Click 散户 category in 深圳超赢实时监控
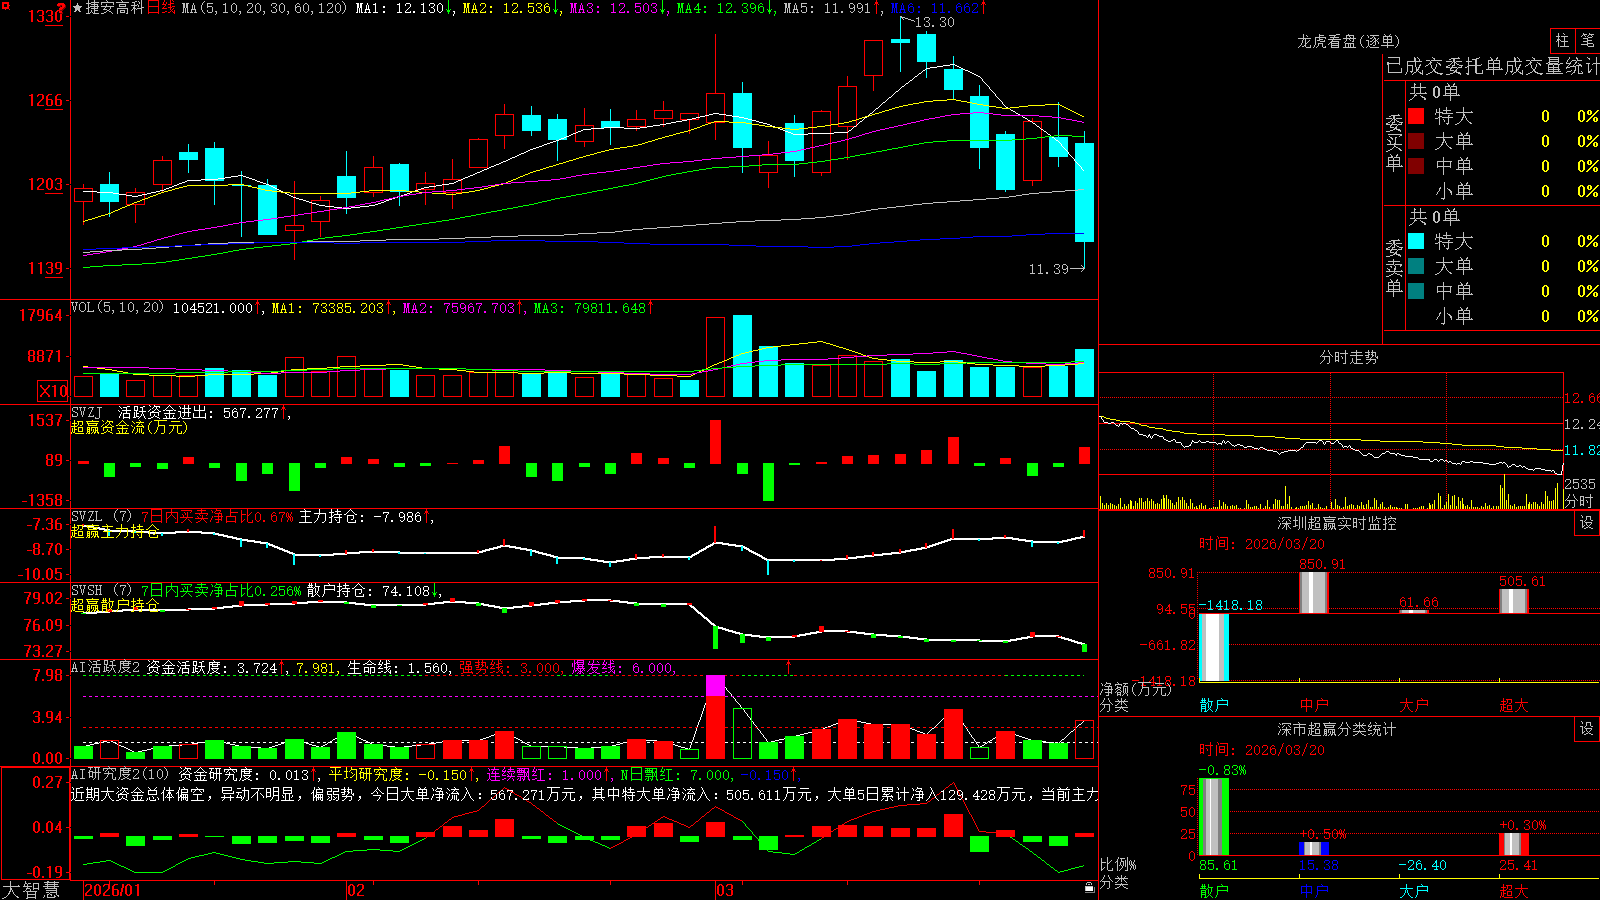 pyautogui.click(x=1214, y=705)
